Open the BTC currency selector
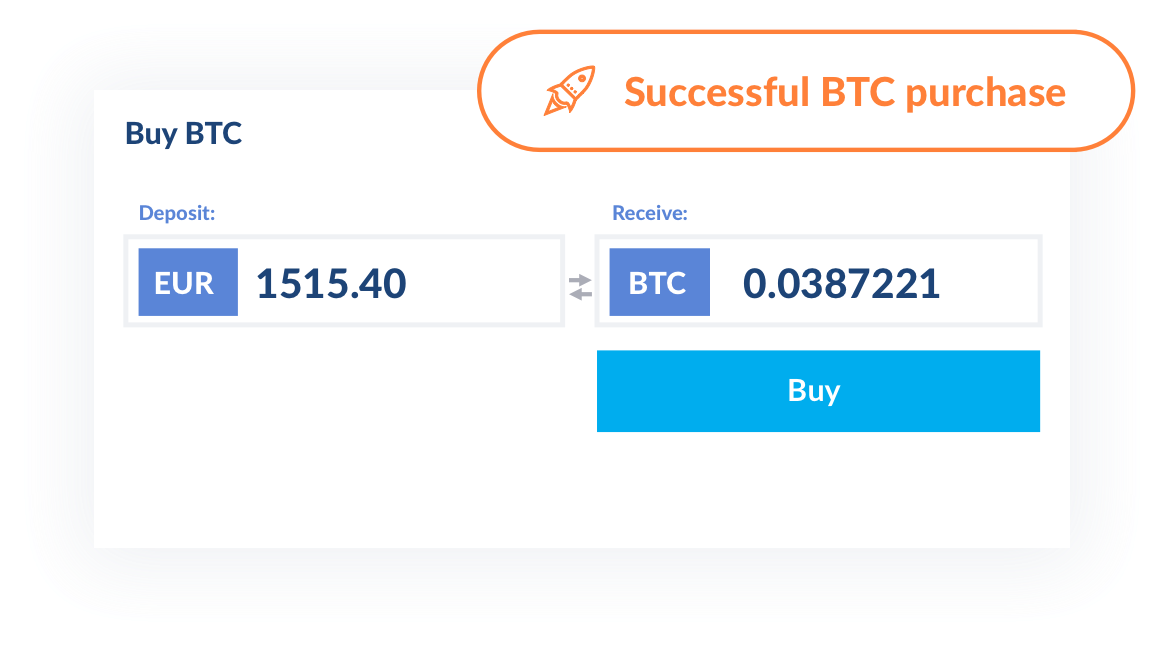 coord(658,282)
